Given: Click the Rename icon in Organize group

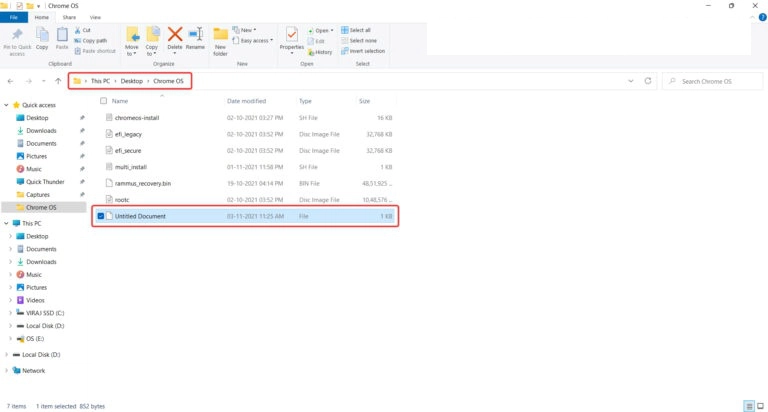Looking at the screenshot, I should [x=195, y=38].
